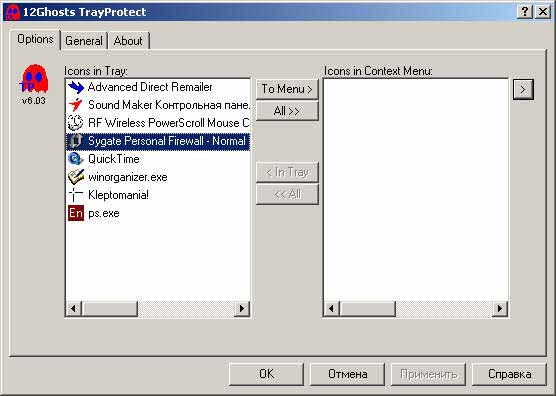The height and width of the screenshot is (396, 556).
Task: Click Context Menu list horizontal scrollbar thumb
Action: pos(367,308)
